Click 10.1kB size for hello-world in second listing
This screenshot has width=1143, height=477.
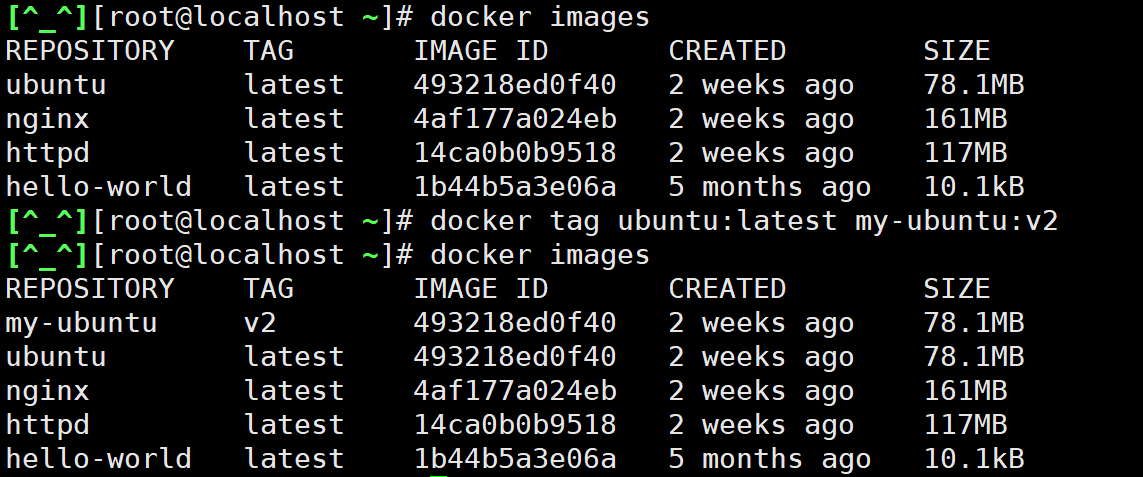tap(974, 459)
